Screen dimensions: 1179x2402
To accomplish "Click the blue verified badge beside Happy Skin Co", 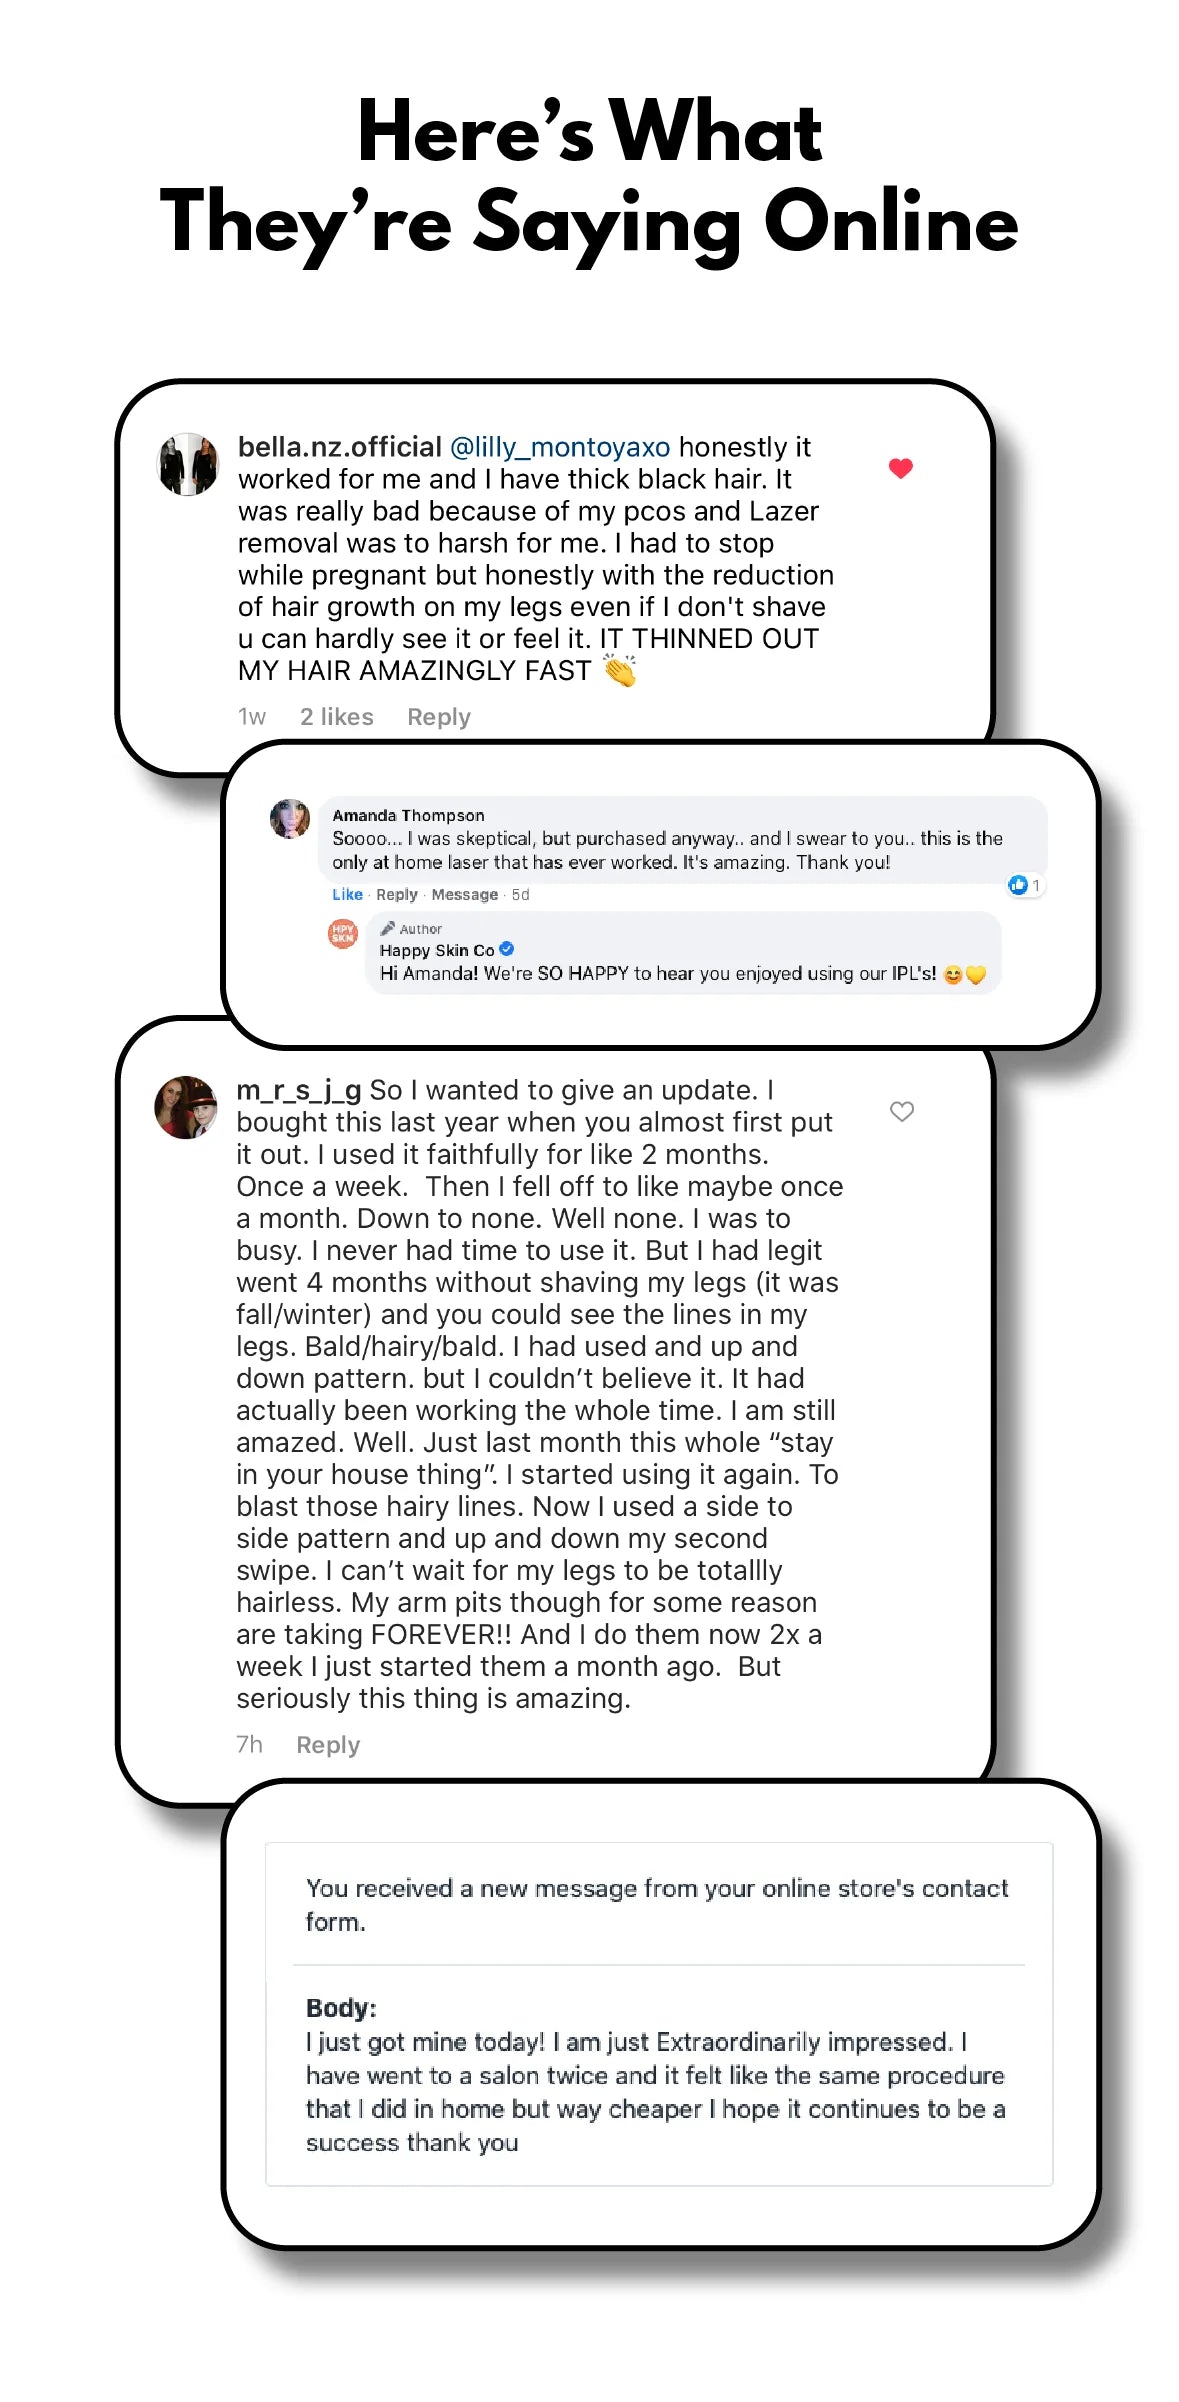I will 507,949.
